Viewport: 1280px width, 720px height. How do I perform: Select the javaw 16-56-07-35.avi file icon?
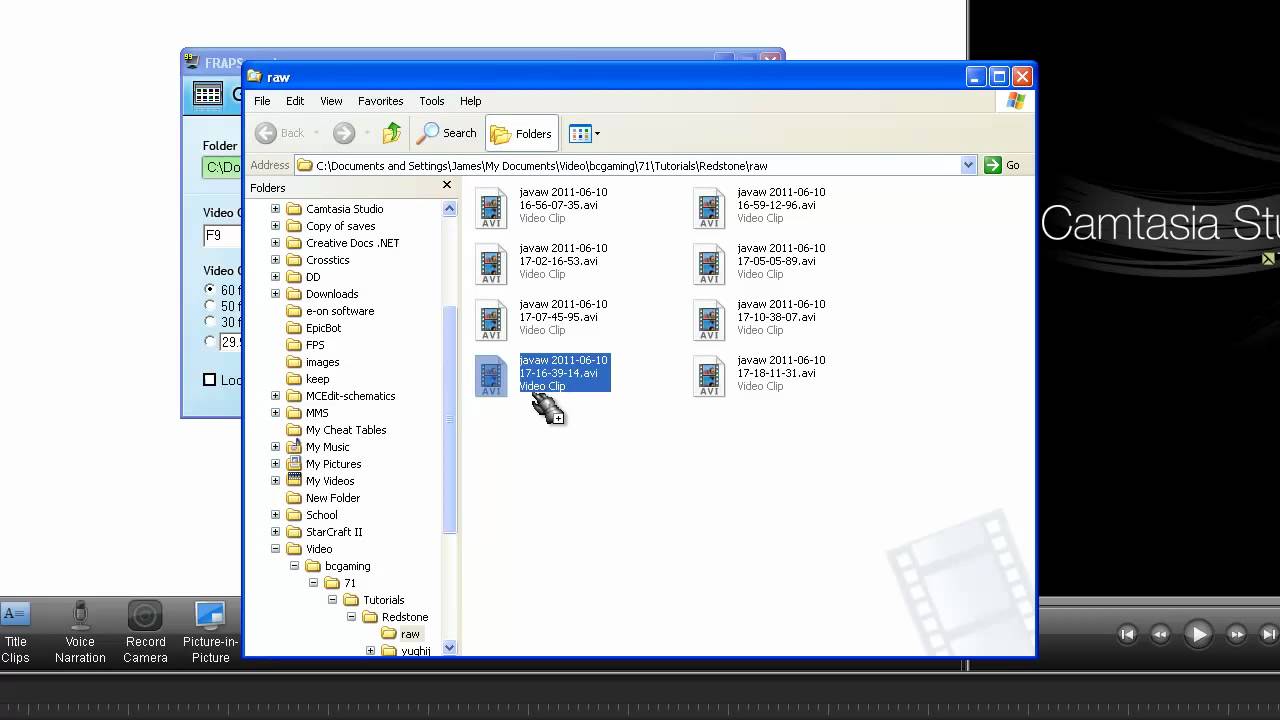click(491, 208)
